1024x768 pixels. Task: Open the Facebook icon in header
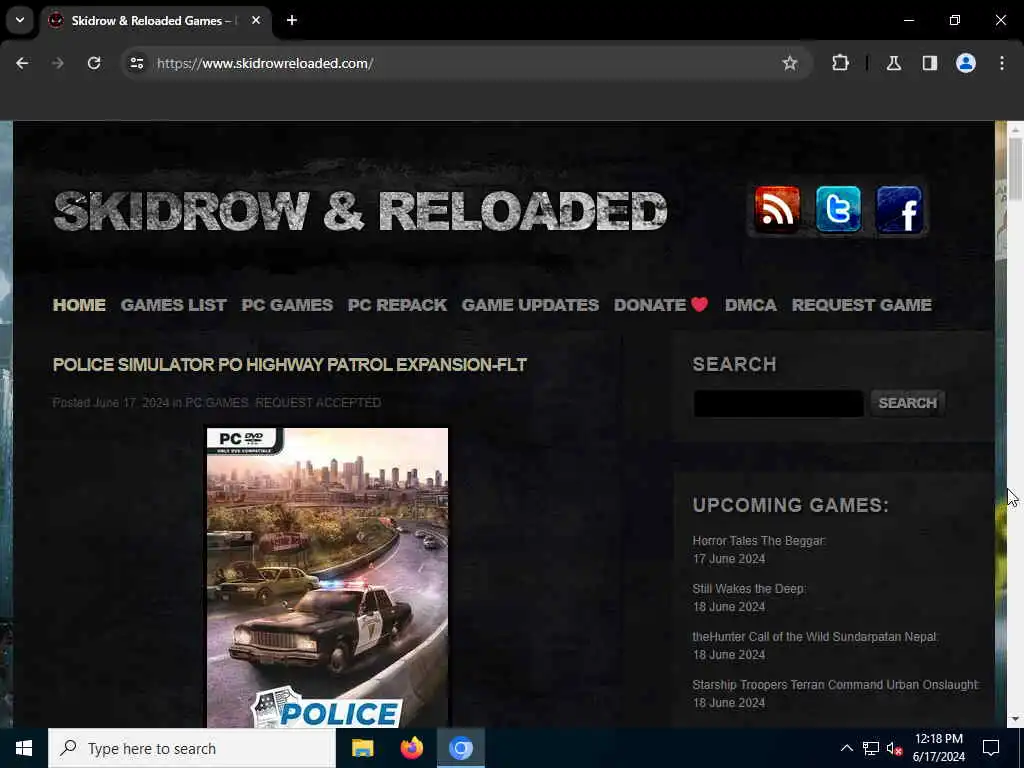899,210
